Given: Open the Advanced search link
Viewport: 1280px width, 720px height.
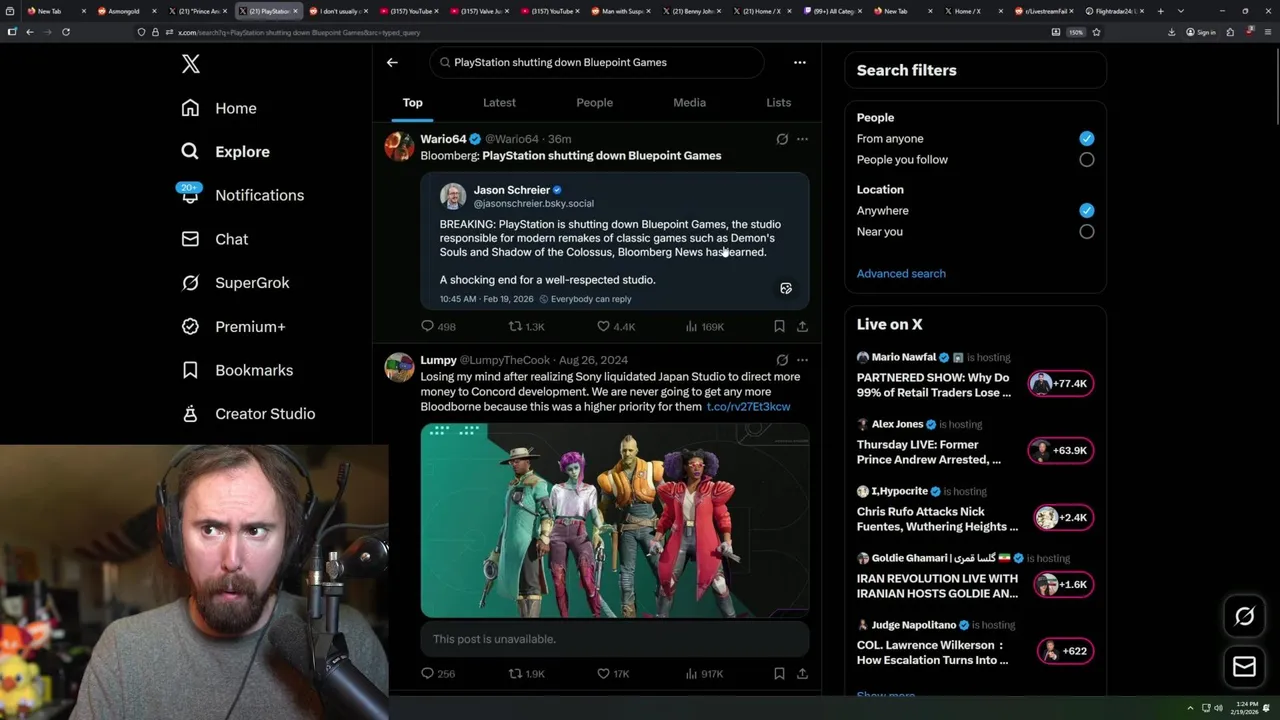Looking at the screenshot, I should [901, 274].
